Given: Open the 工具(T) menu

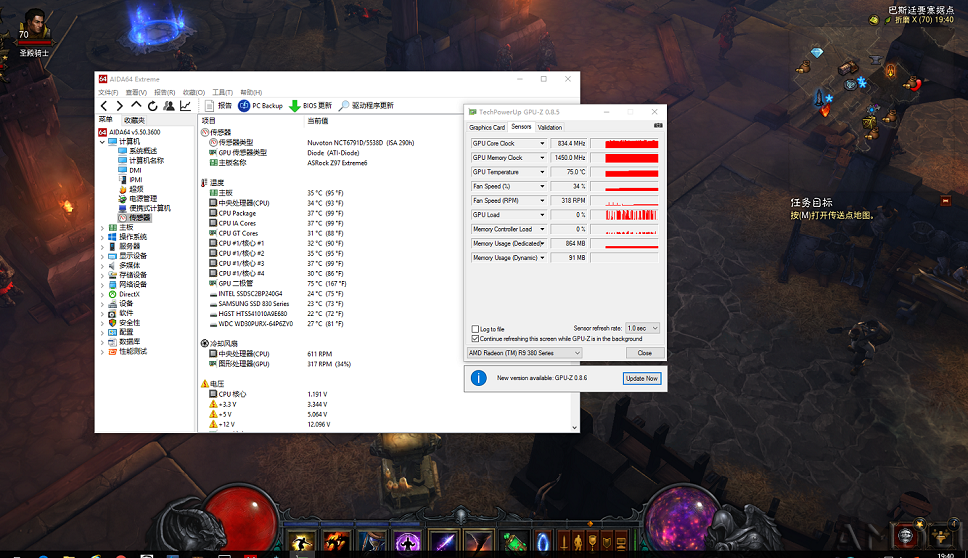Looking at the screenshot, I should [223, 93].
